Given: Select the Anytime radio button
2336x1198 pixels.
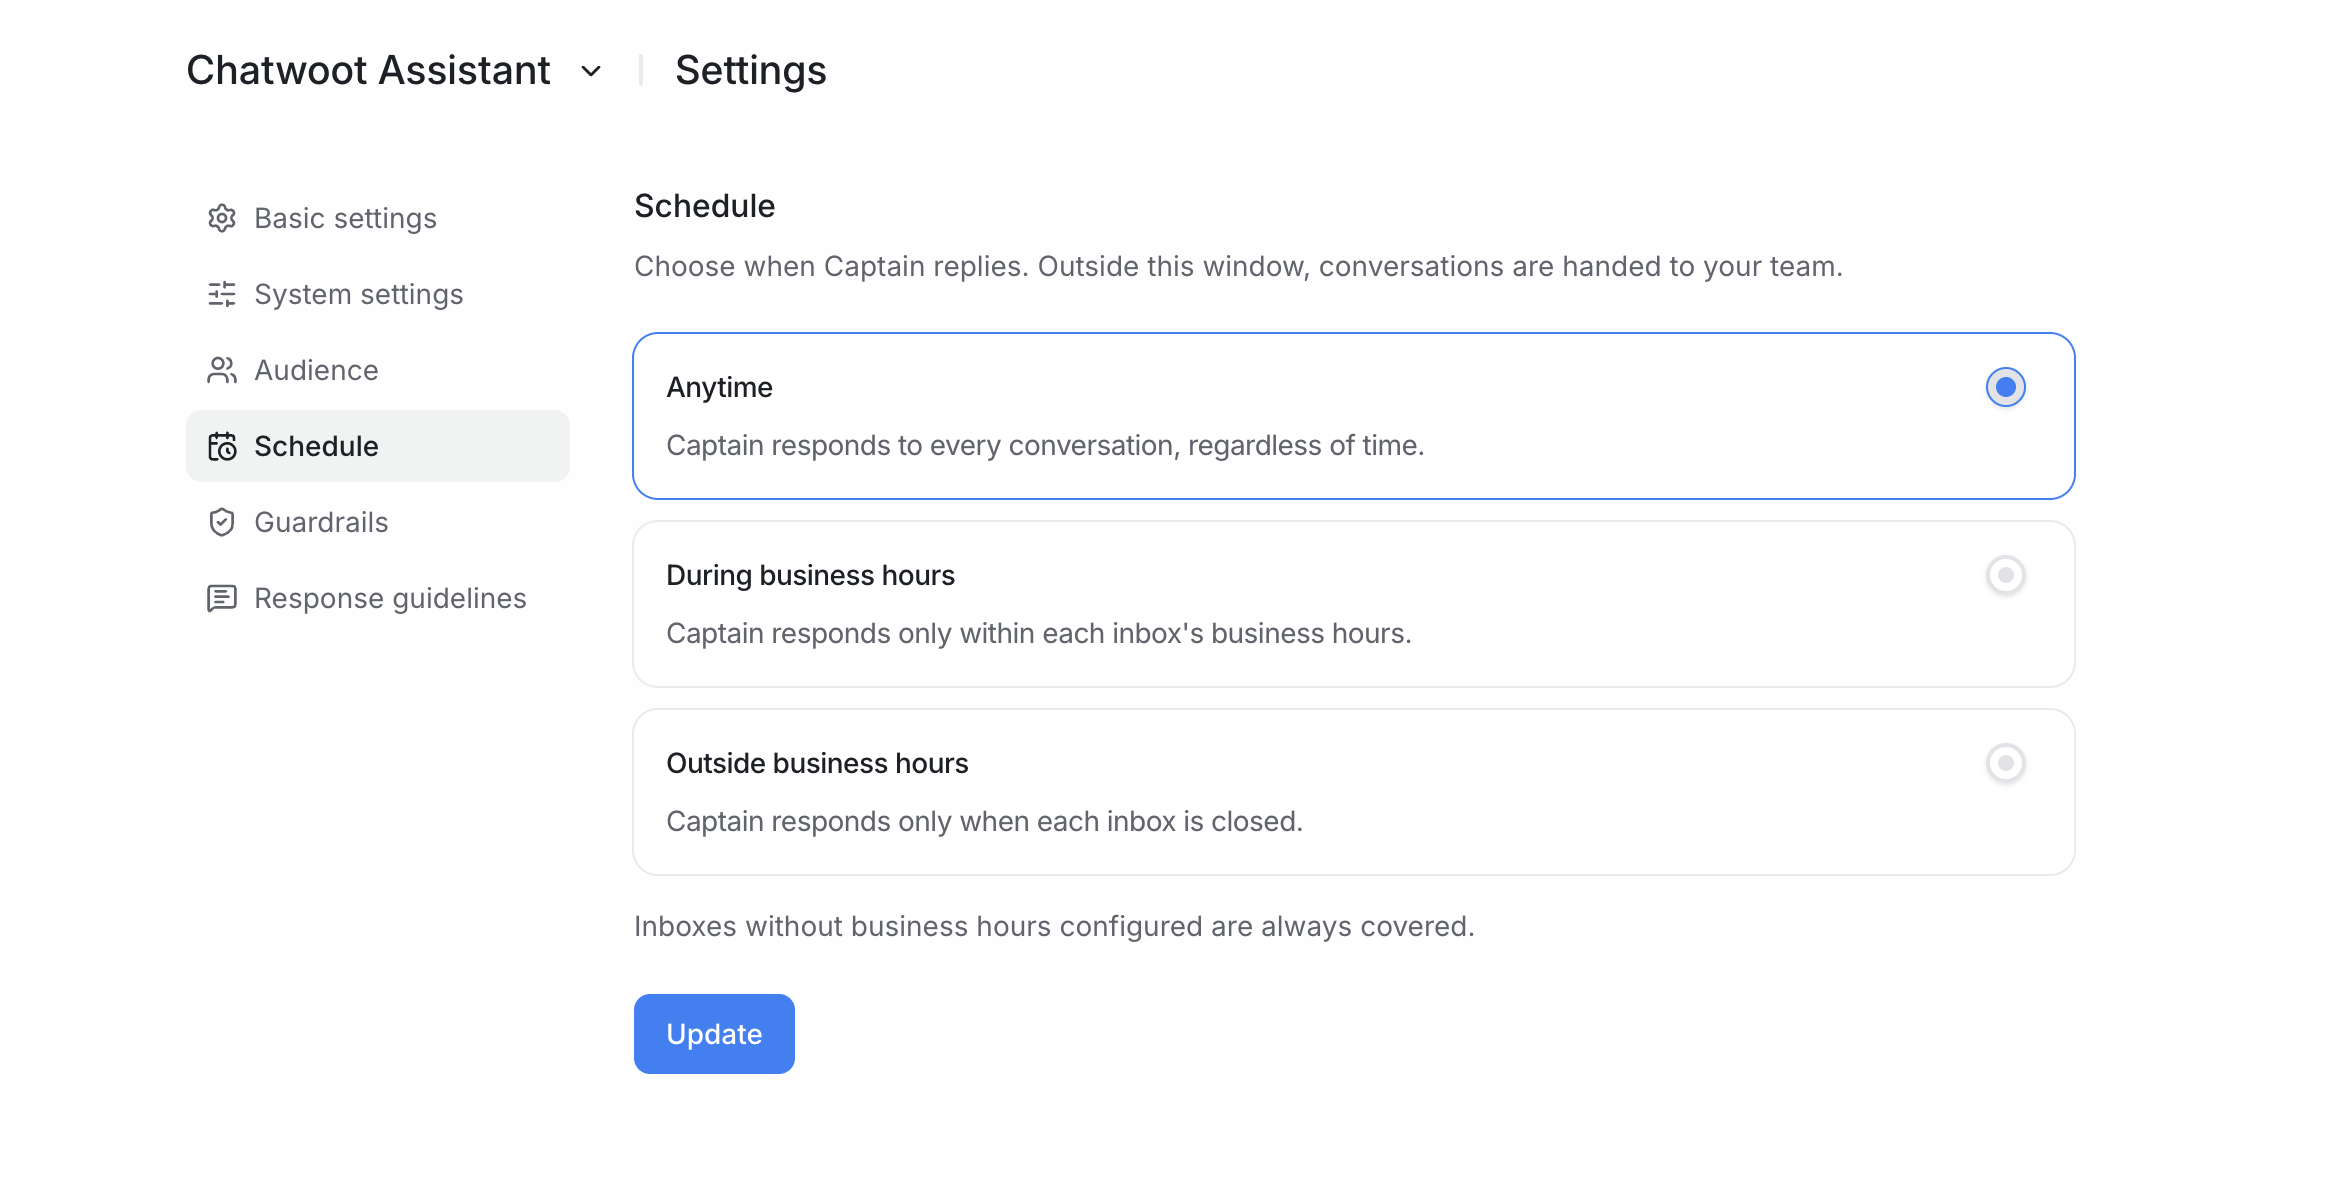Looking at the screenshot, I should tap(2005, 387).
